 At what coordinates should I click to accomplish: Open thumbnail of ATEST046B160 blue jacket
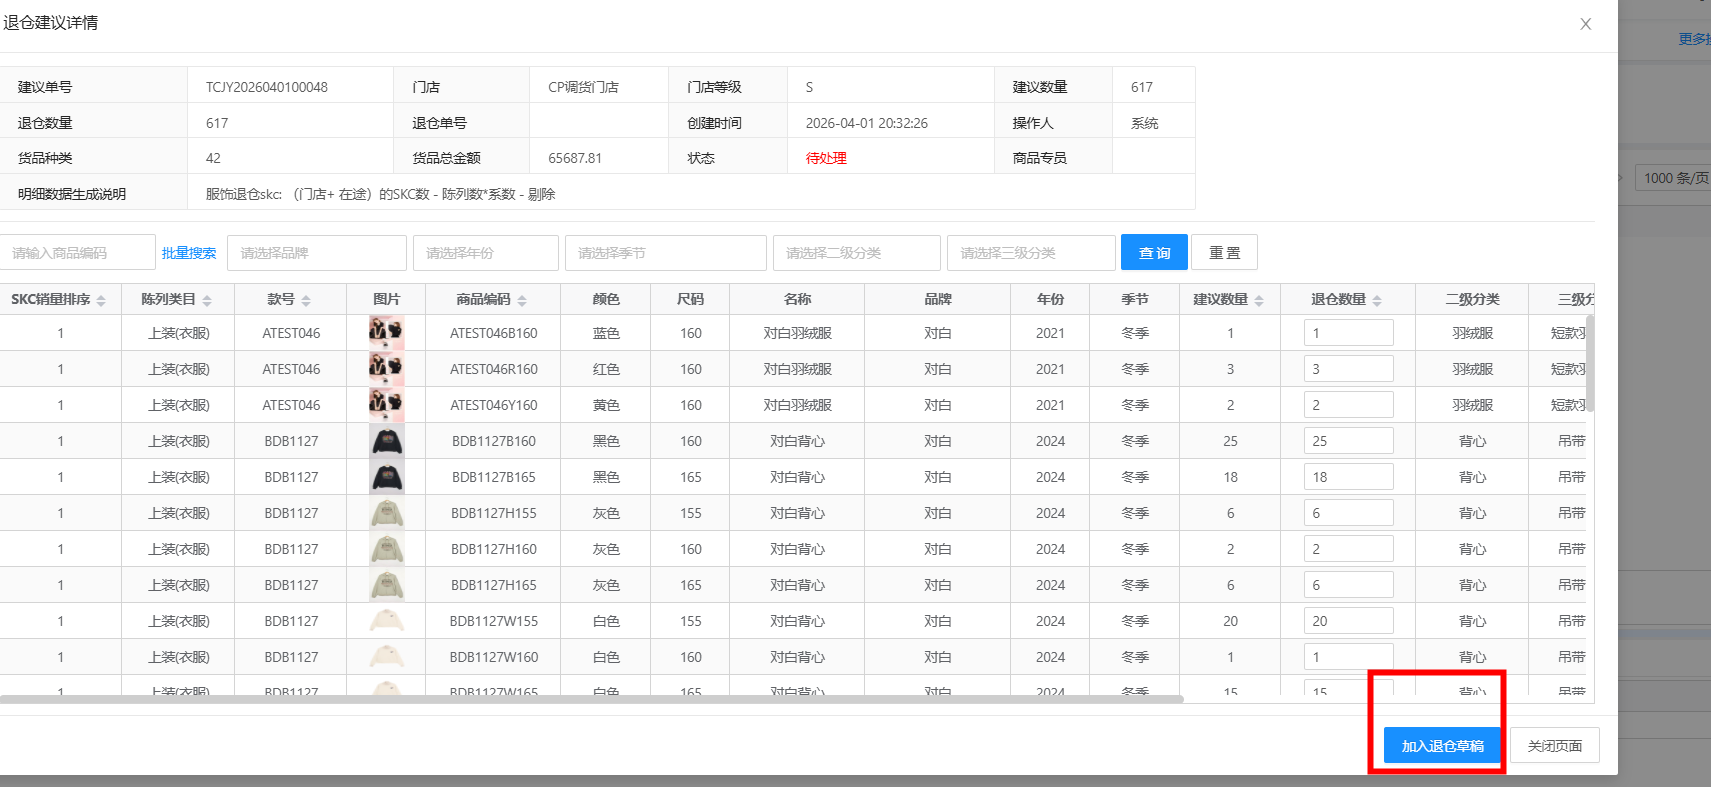coord(386,333)
